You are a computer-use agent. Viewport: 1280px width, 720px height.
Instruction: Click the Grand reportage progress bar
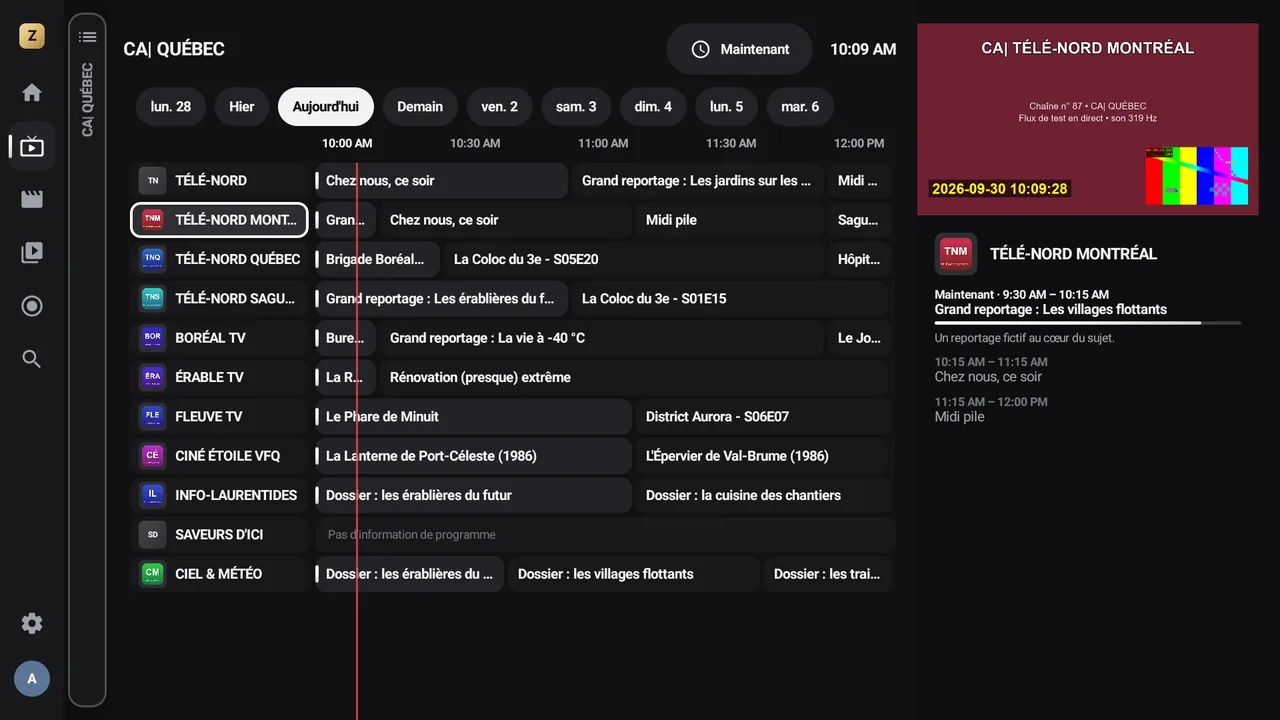tap(1088, 323)
